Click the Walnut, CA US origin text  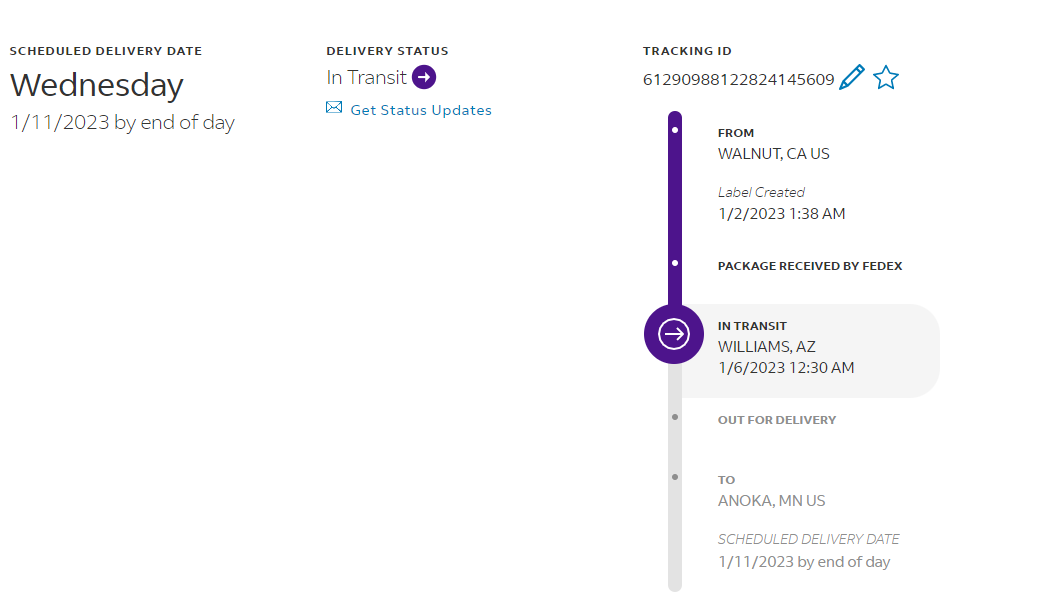pyautogui.click(x=773, y=154)
